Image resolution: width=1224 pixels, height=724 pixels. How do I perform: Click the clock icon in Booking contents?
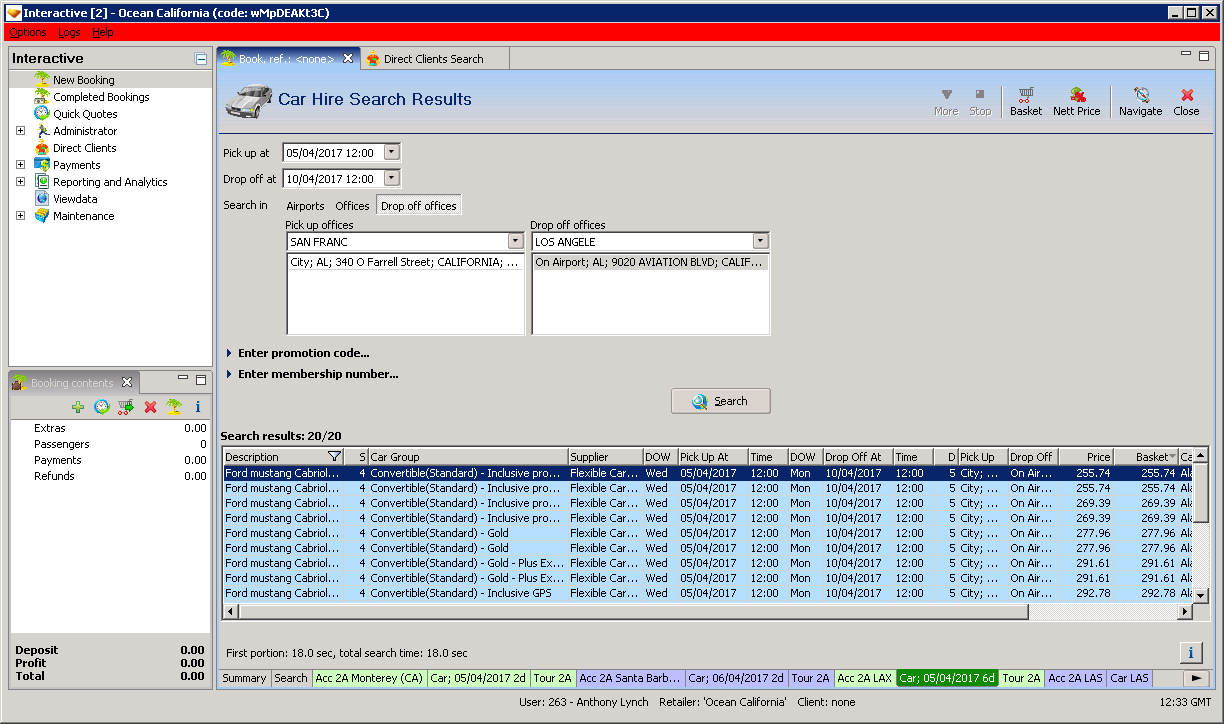[x=101, y=407]
